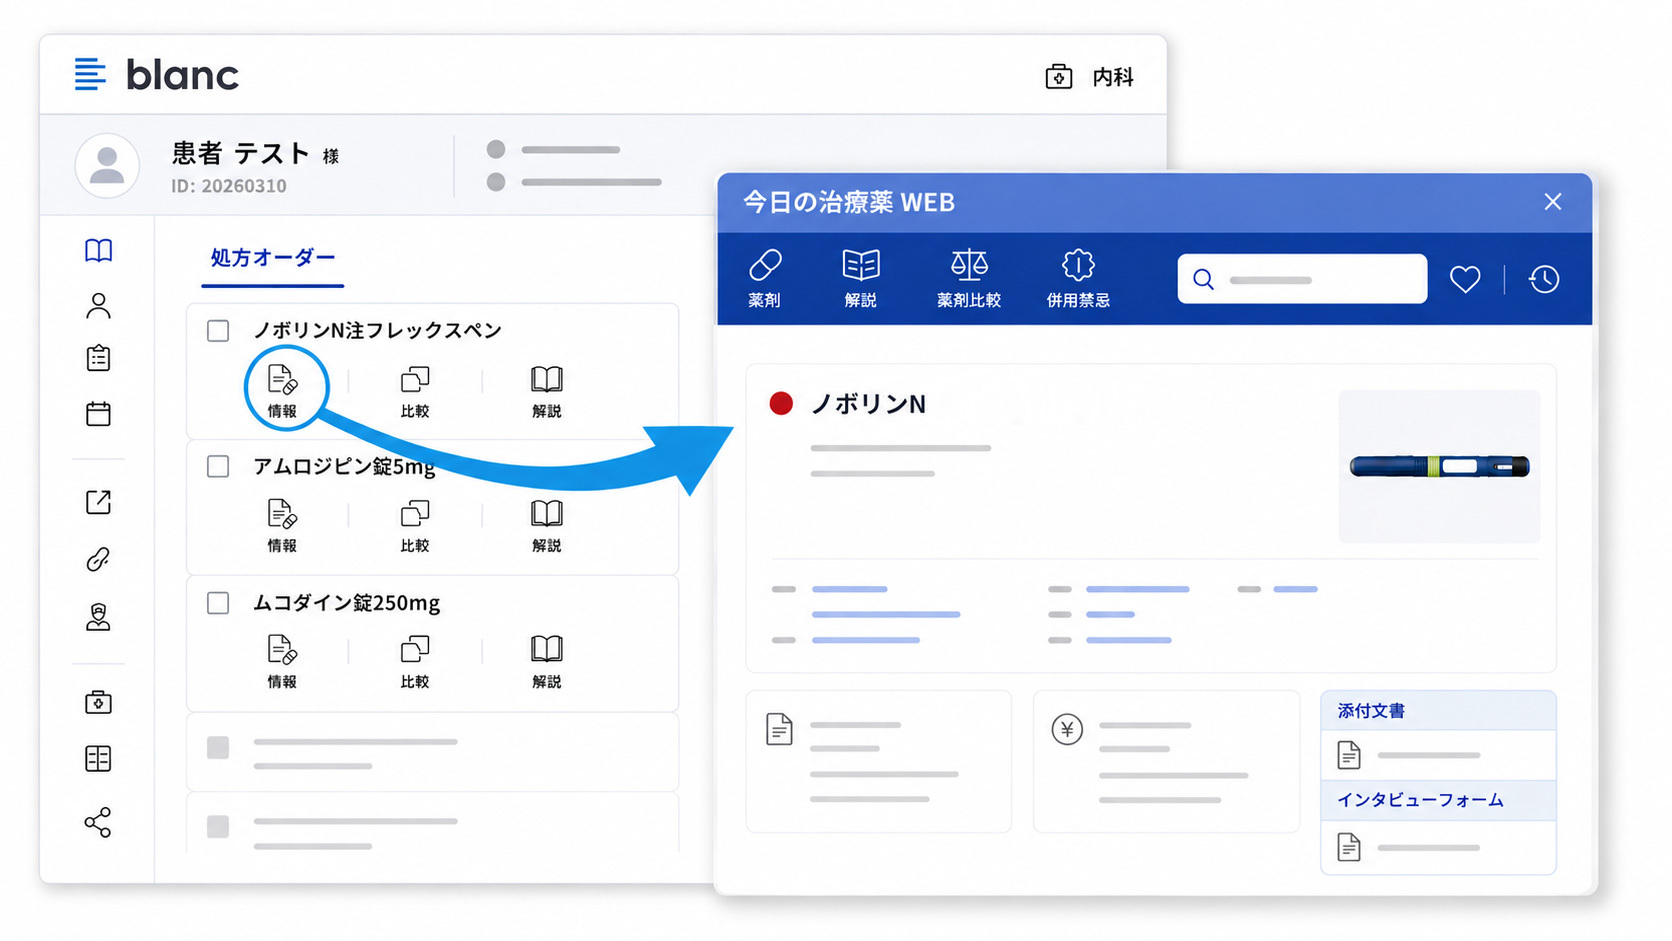This screenshot has width=1672, height=941.
Task: Check the ムコダイン錠250mg checkbox
Action: pyautogui.click(x=218, y=602)
